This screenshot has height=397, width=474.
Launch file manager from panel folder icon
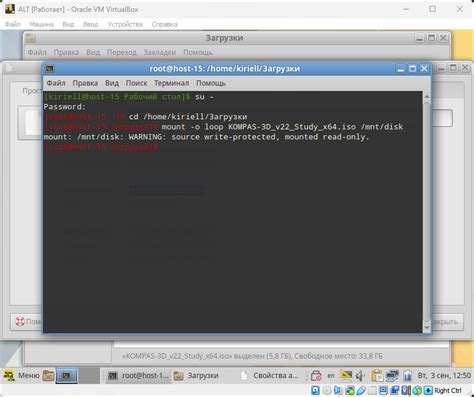(48, 376)
